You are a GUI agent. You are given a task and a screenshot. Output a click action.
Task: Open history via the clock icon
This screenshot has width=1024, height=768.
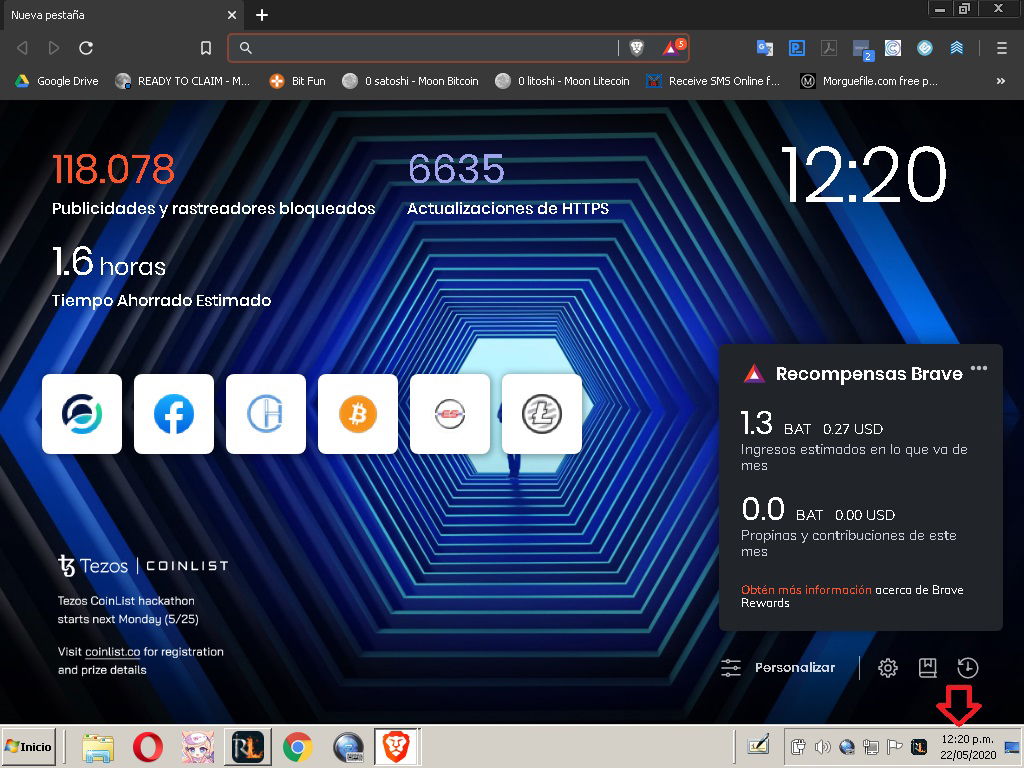click(x=967, y=667)
